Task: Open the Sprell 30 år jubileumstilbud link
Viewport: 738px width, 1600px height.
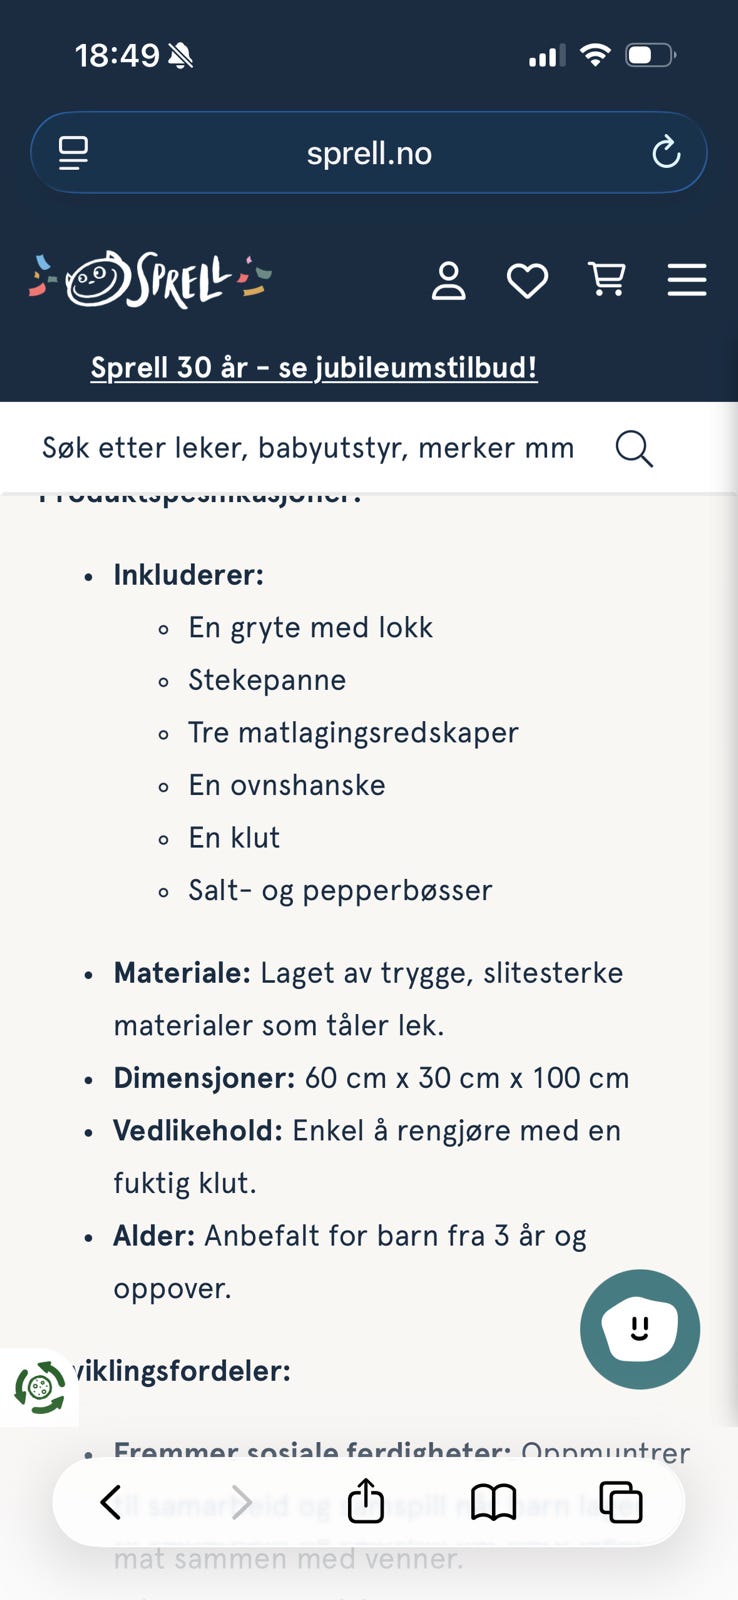Action: point(314,367)
